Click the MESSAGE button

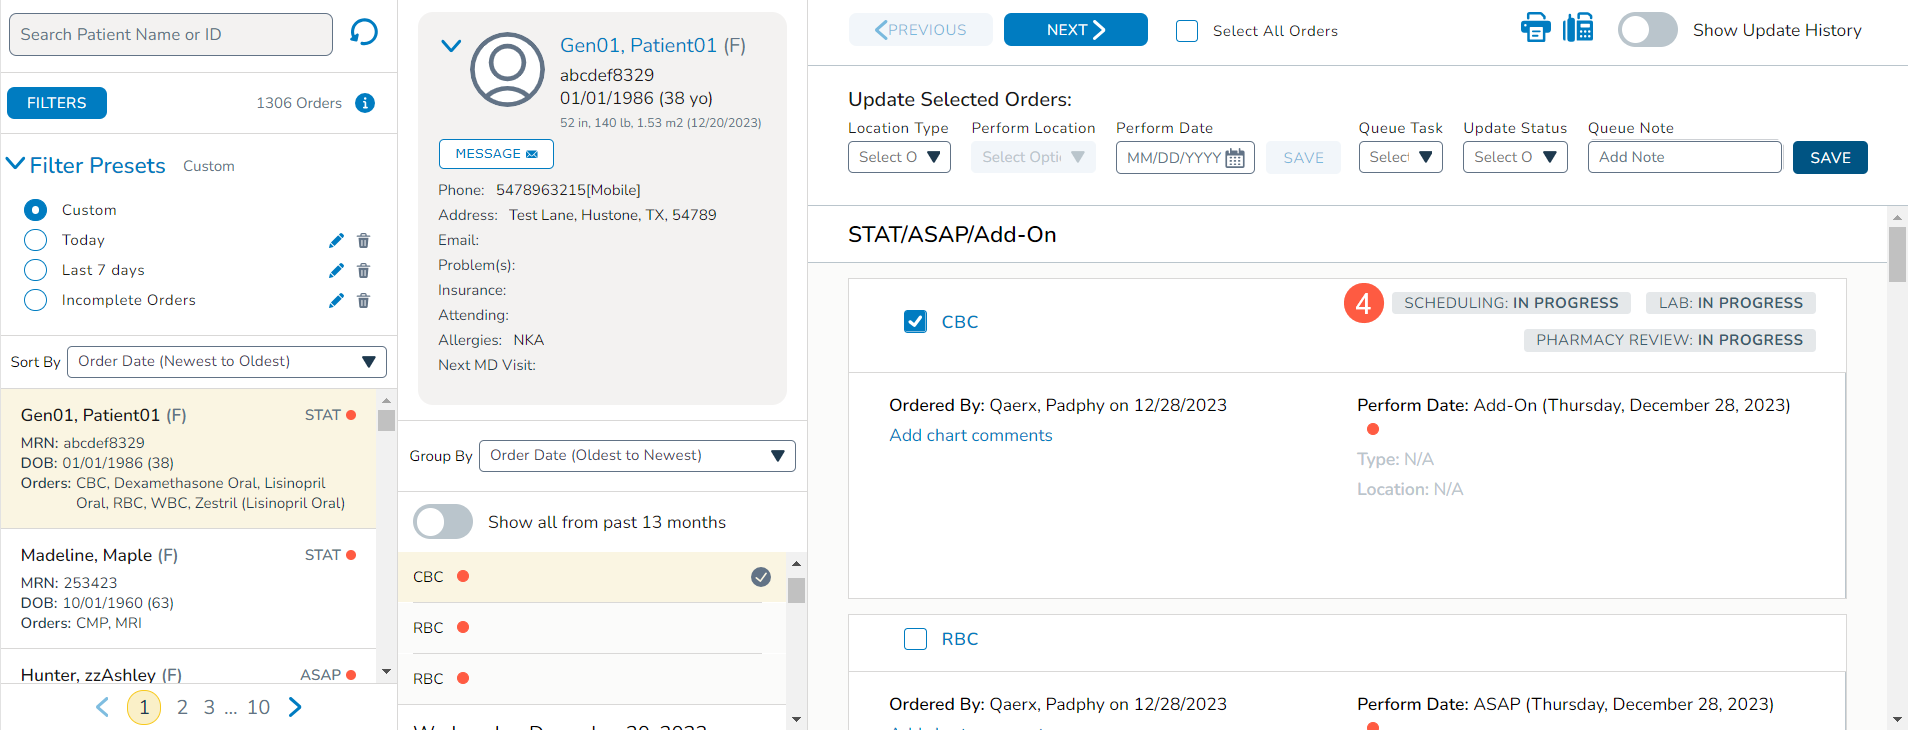tap(496, 154)
